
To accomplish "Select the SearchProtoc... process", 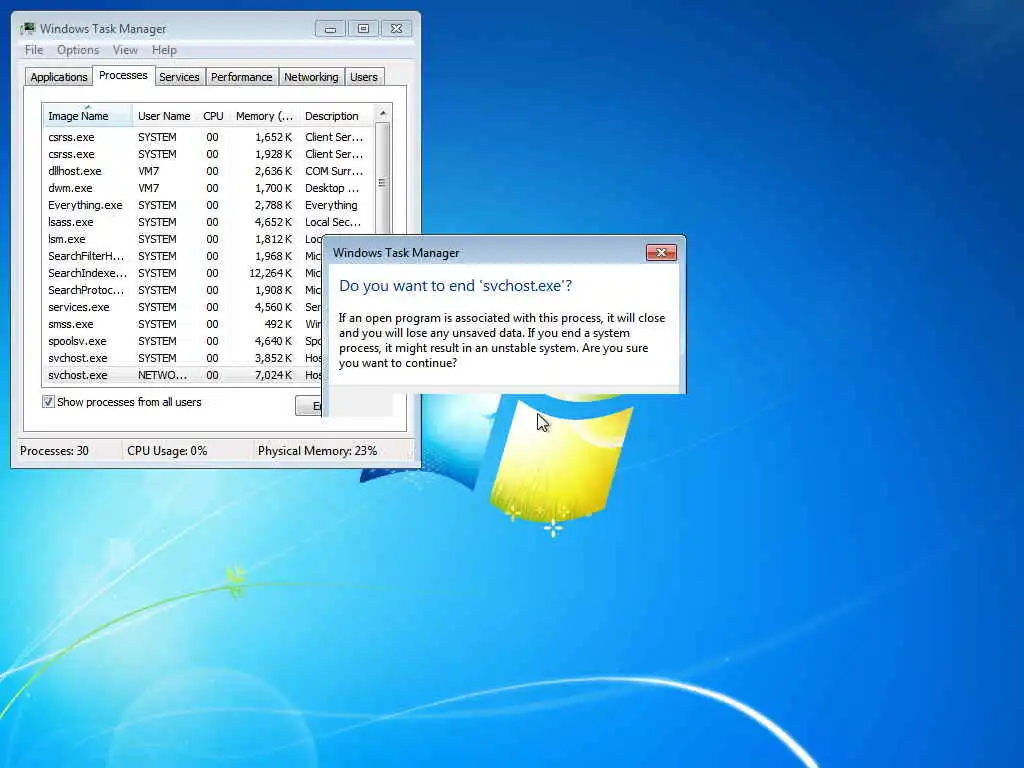I will (183, 290).
